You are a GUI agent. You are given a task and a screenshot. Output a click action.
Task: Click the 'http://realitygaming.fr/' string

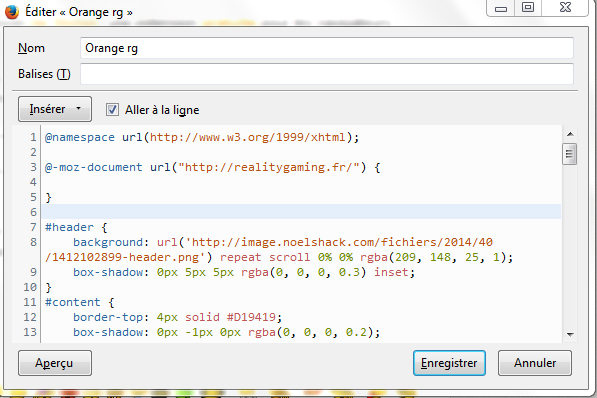click(268, 167)
